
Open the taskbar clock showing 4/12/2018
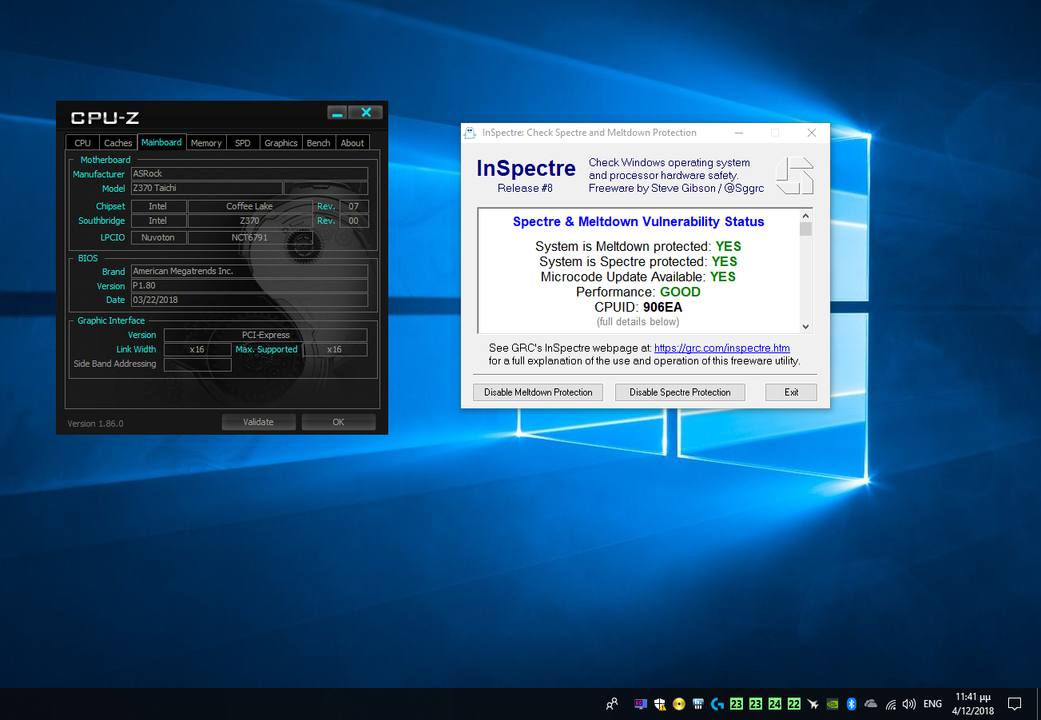[973, 704]
